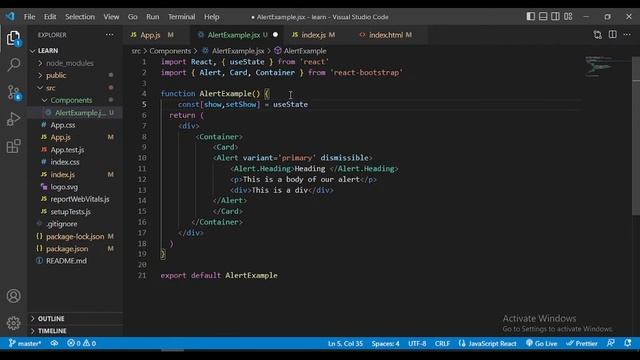Open index.css in explorer
The image size is (640, 360).
coord(76,162)
